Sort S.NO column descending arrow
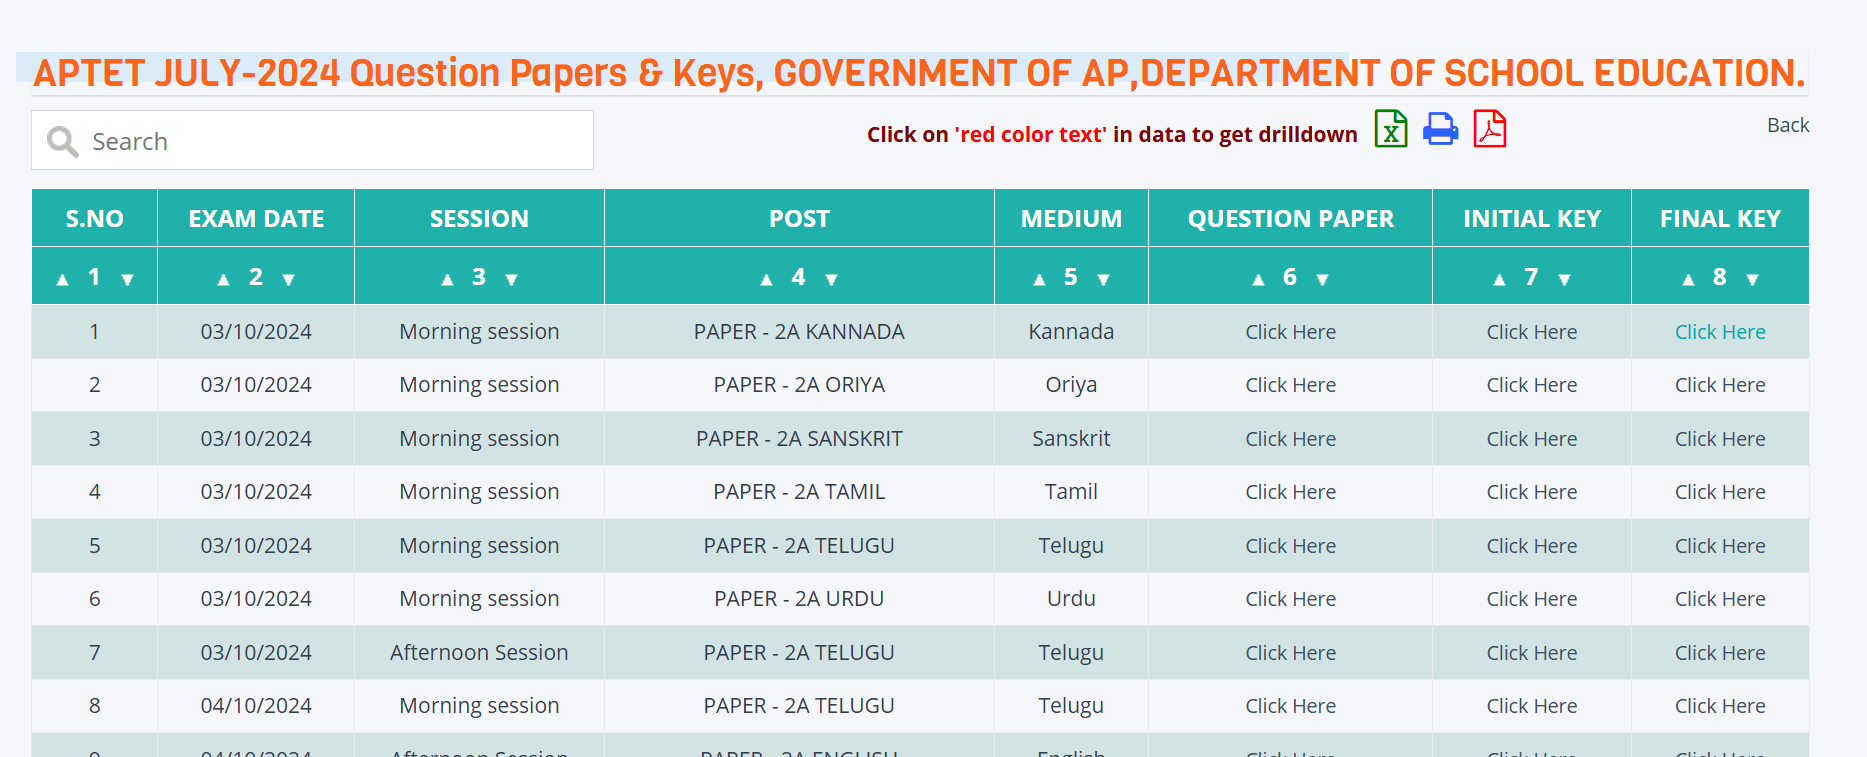Image resolution: width=1867 pixels, height=757 pixels. coord(127,280)
